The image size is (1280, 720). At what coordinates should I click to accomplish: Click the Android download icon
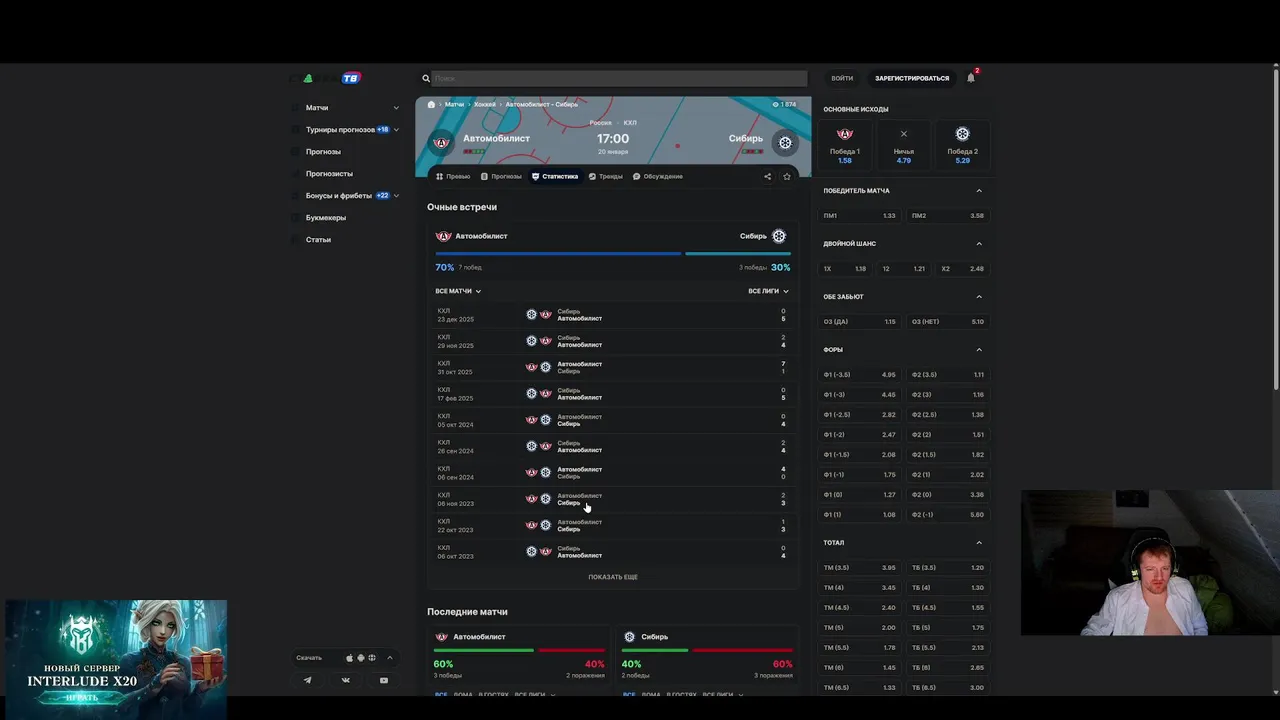[361, 658]
